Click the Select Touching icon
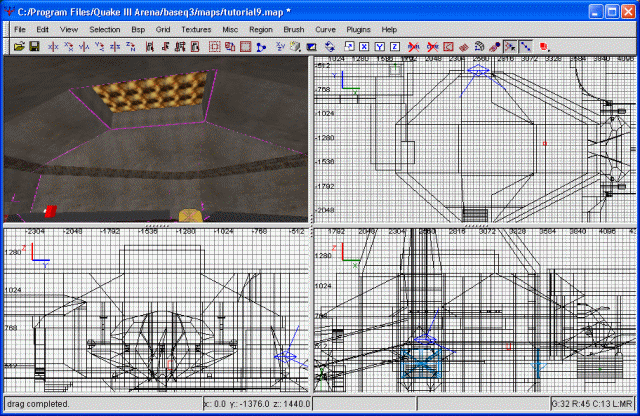The width and height of the screenshot is (640, 416). 165,47
